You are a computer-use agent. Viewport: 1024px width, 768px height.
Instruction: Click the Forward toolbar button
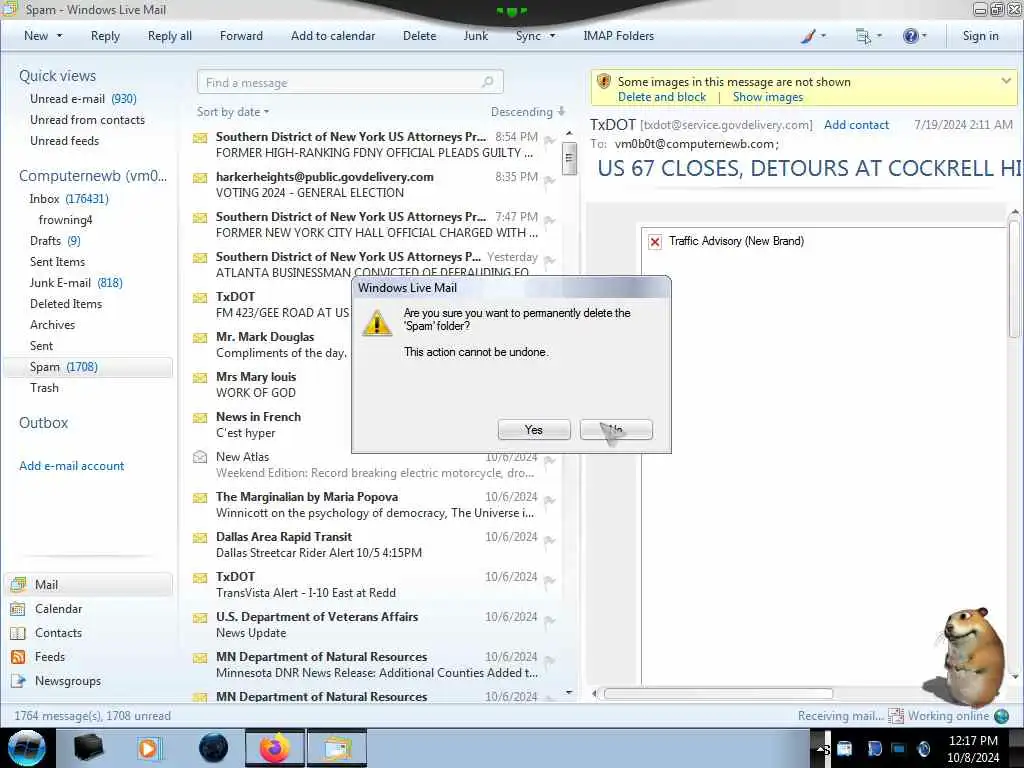tap(241, 36)
